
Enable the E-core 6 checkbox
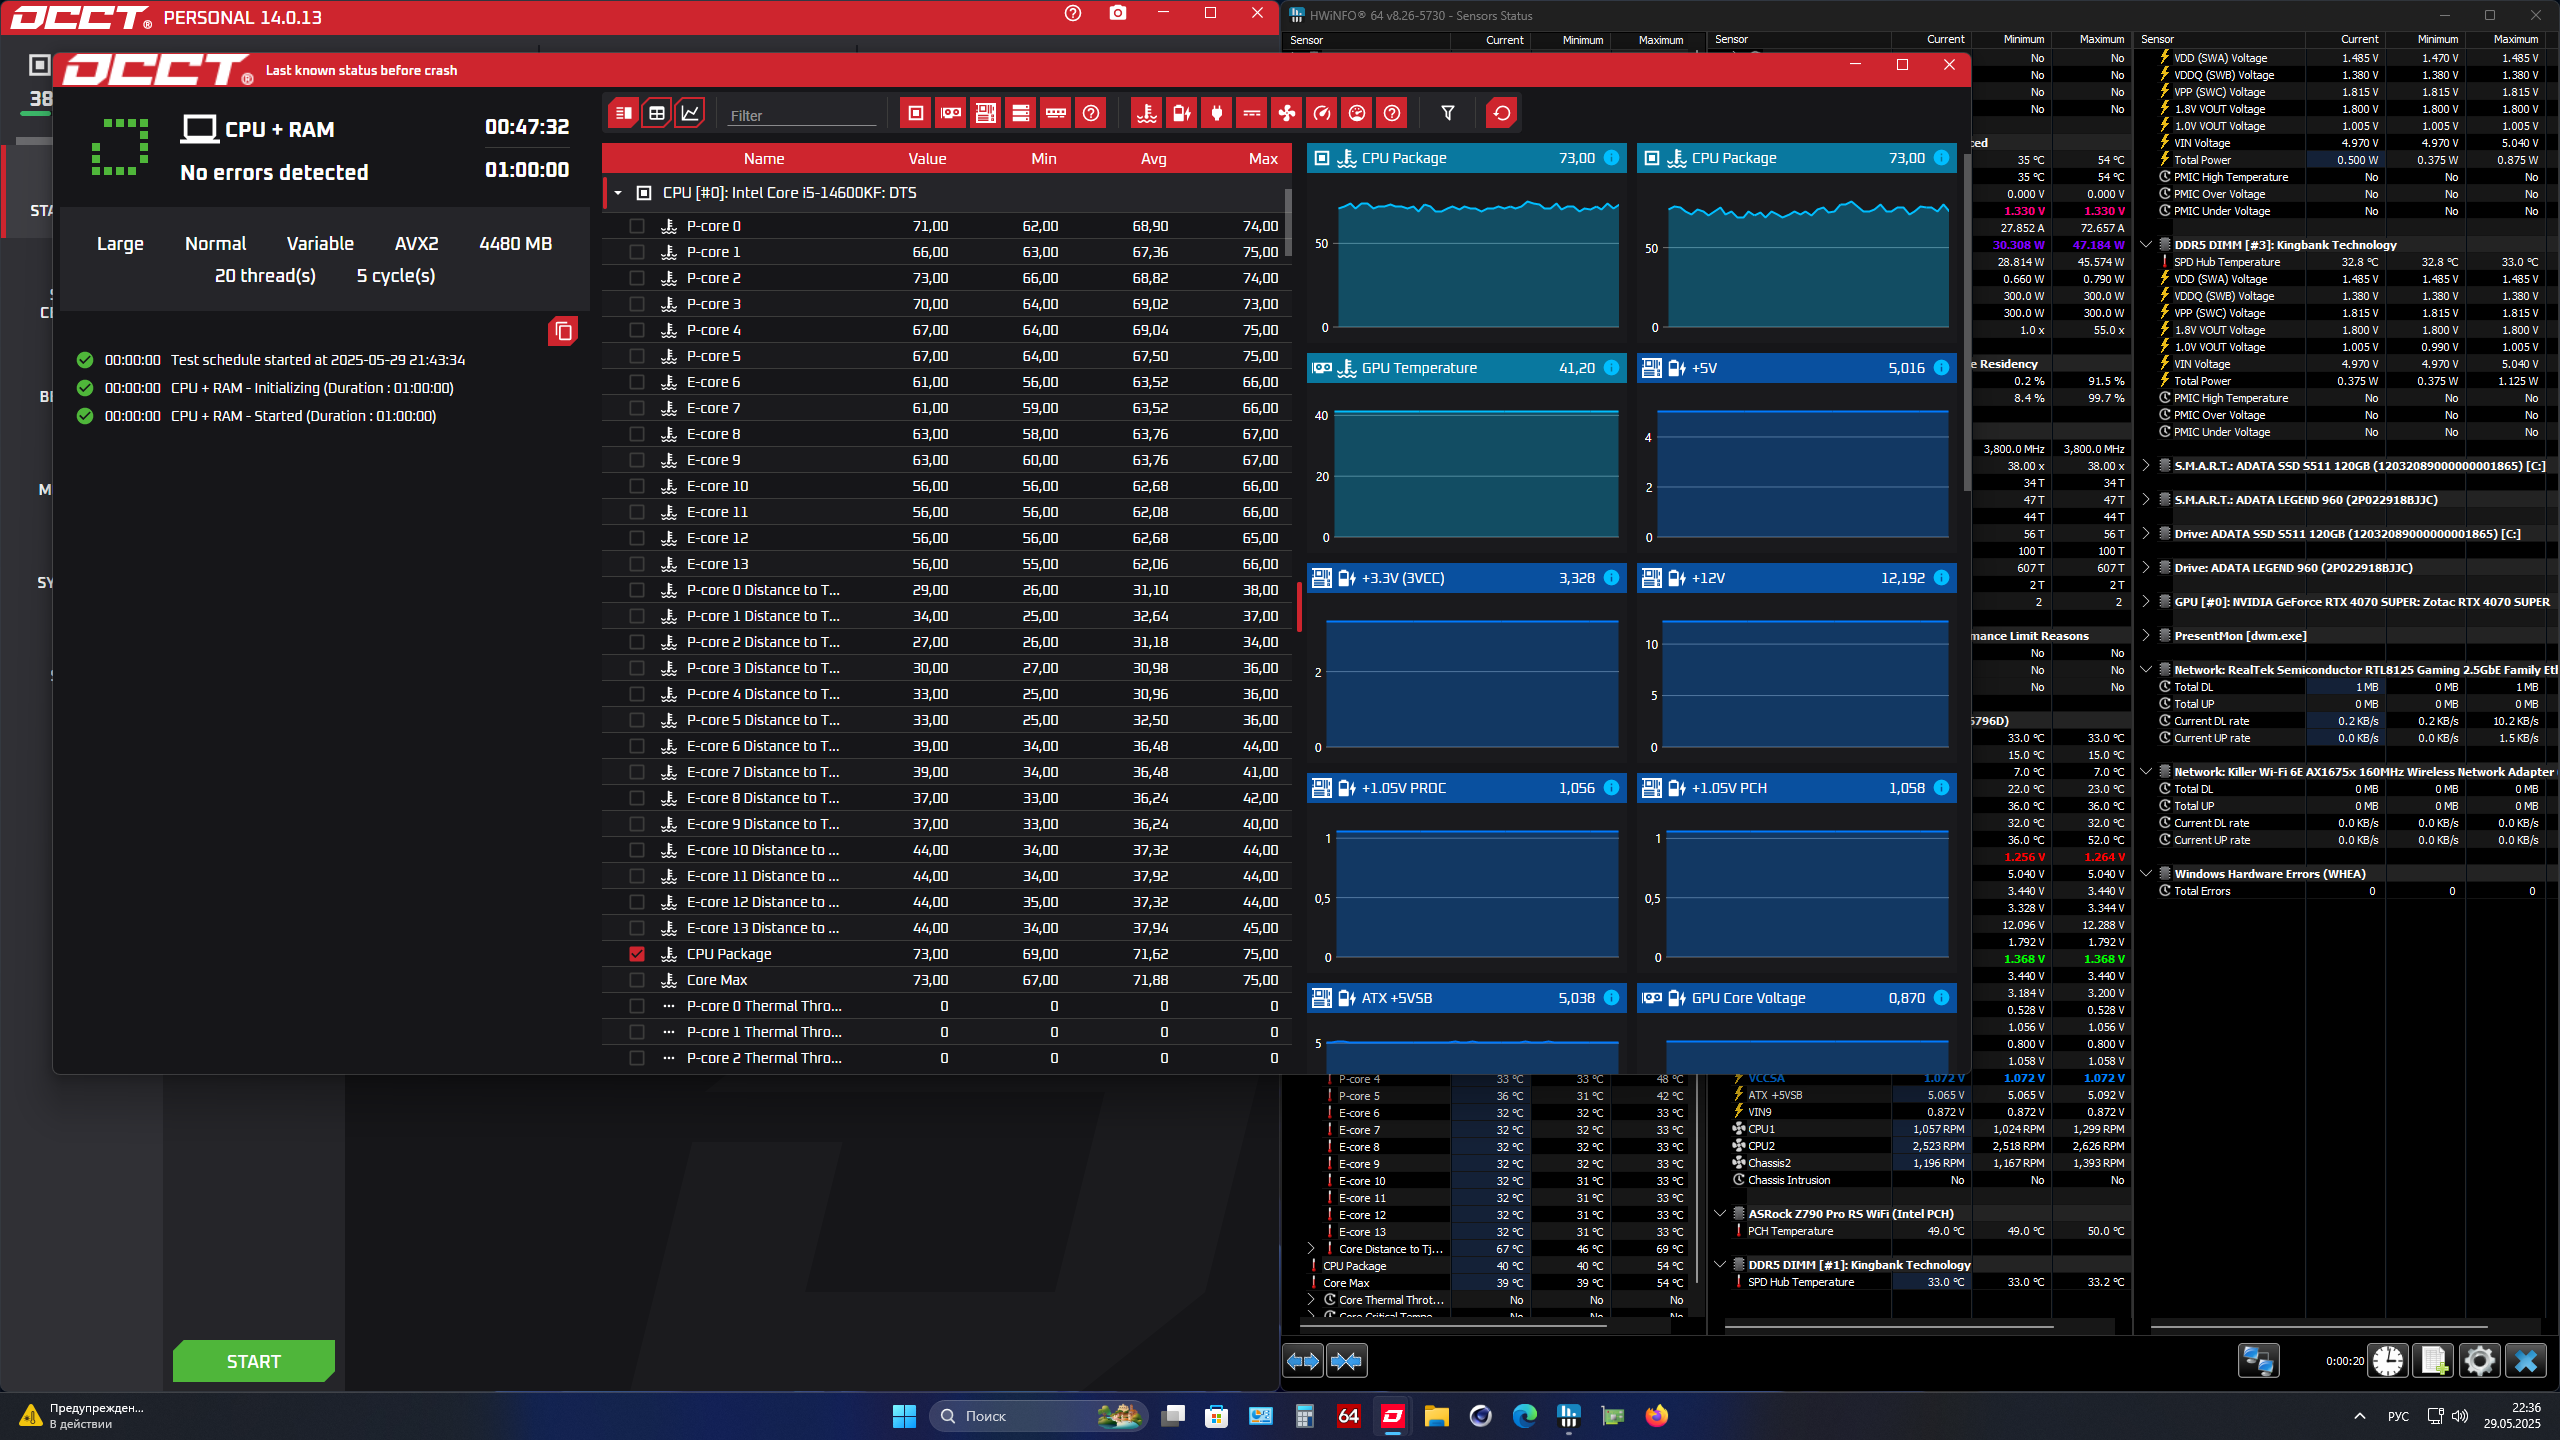(637, 382)
